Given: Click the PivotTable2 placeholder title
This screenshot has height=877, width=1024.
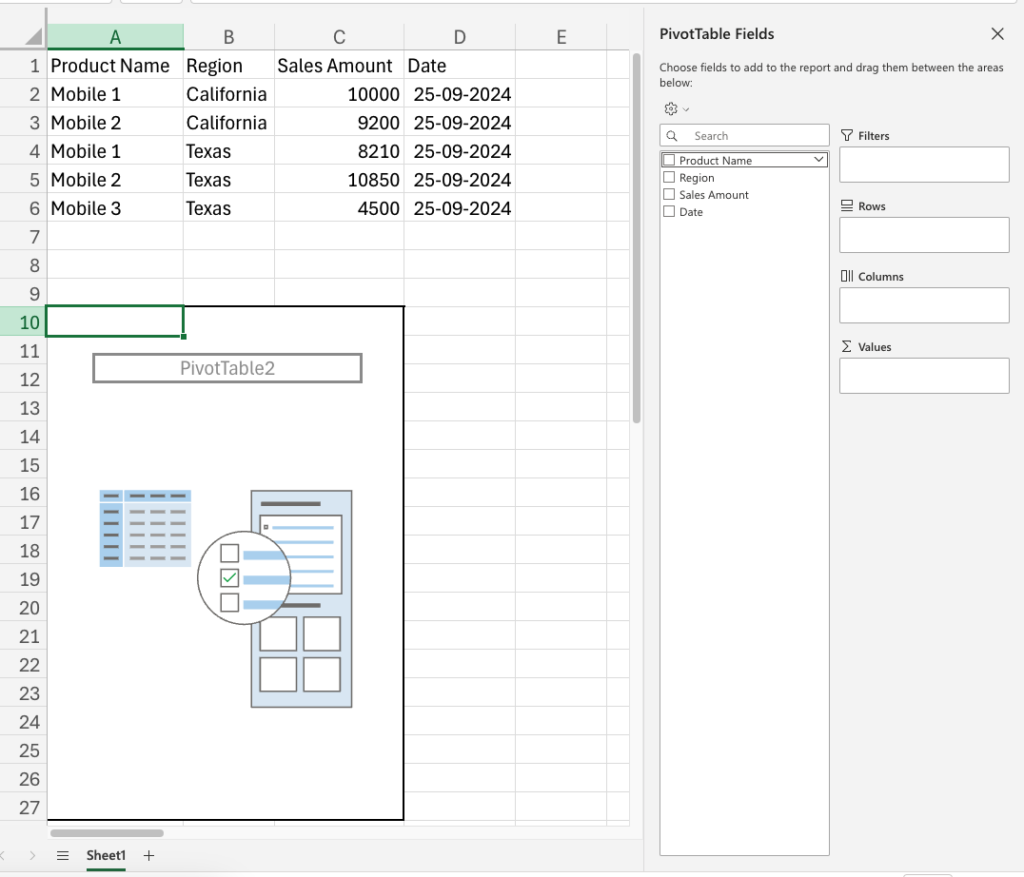Looking at the screenshot, I should click(226, 367).
